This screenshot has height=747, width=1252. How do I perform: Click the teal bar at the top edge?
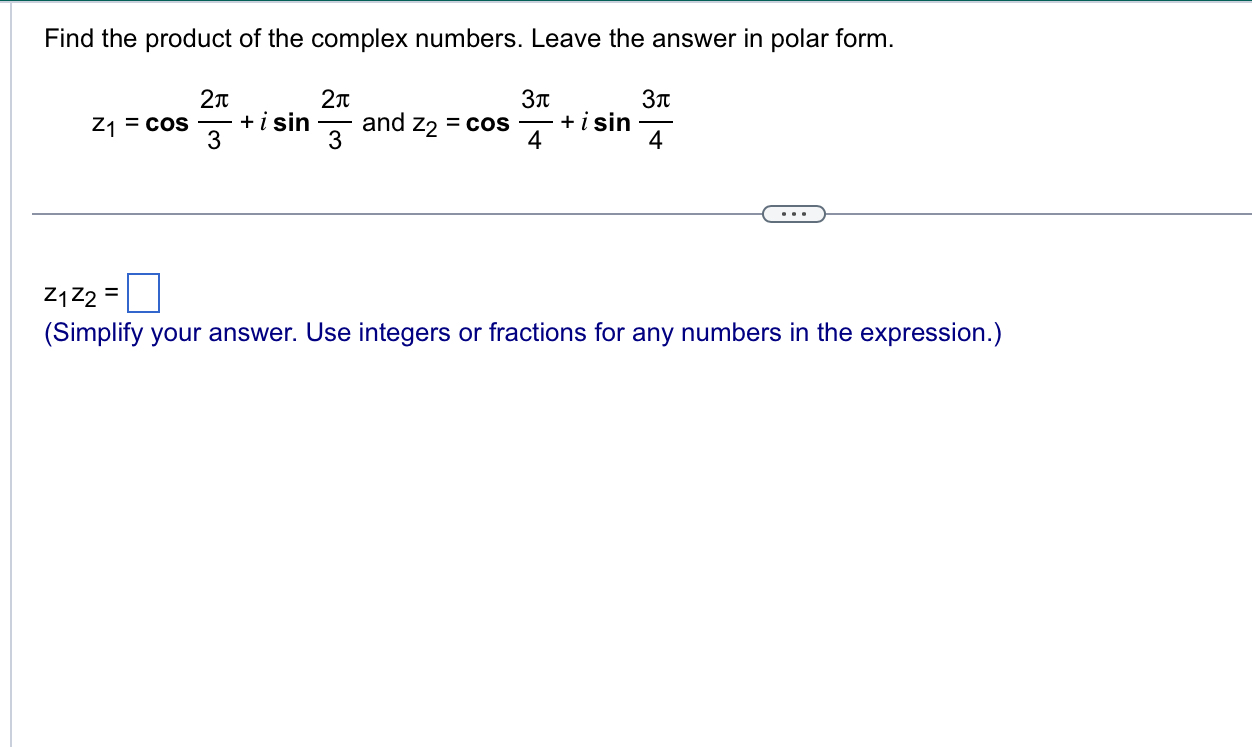click(626, 4)
